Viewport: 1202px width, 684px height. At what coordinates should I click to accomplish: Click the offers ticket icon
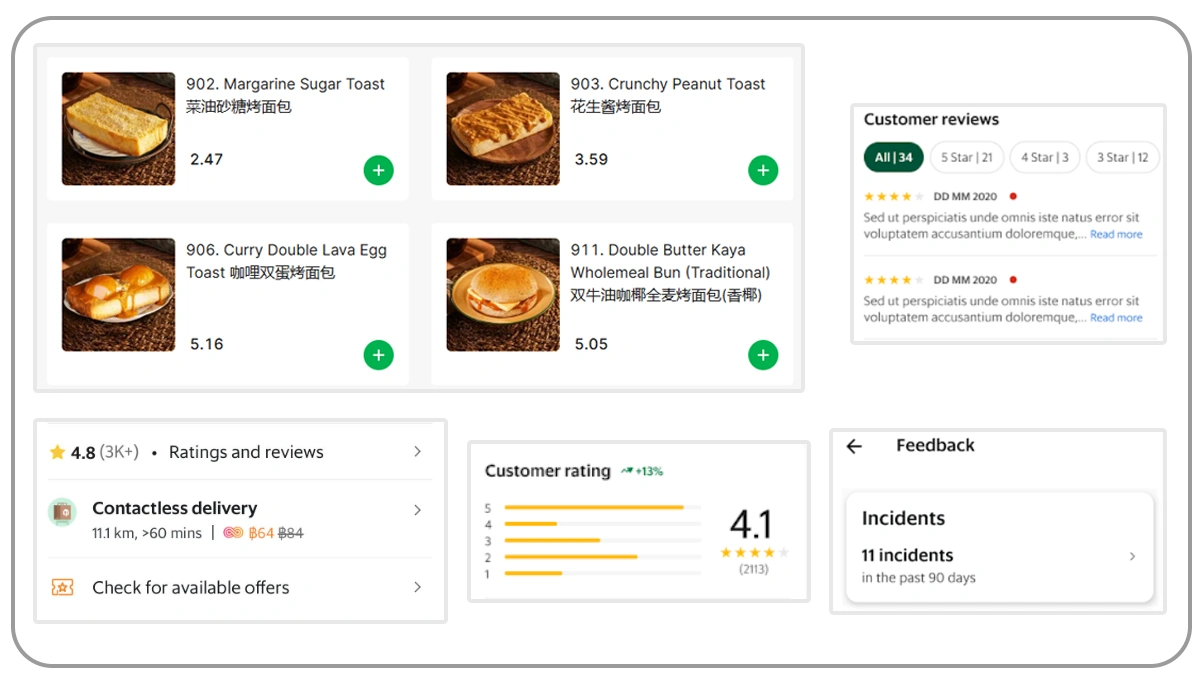click(62, 589)
